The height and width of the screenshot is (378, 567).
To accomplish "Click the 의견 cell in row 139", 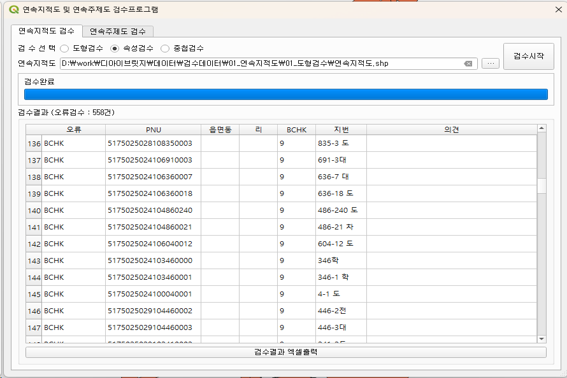I will click(x=451, y=194).
